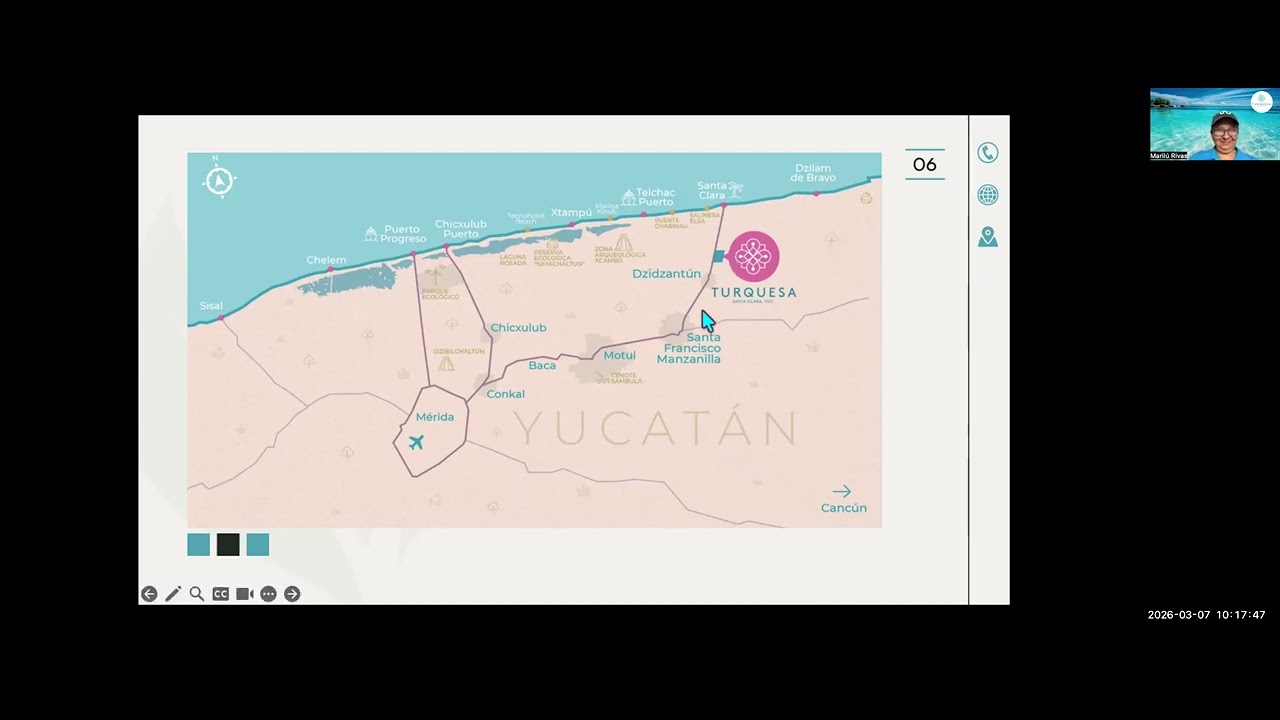Image resolution: width=1280 pixels, height=720 pixels.
Task: Open the magnifier zoom tool
Action: 197,594
